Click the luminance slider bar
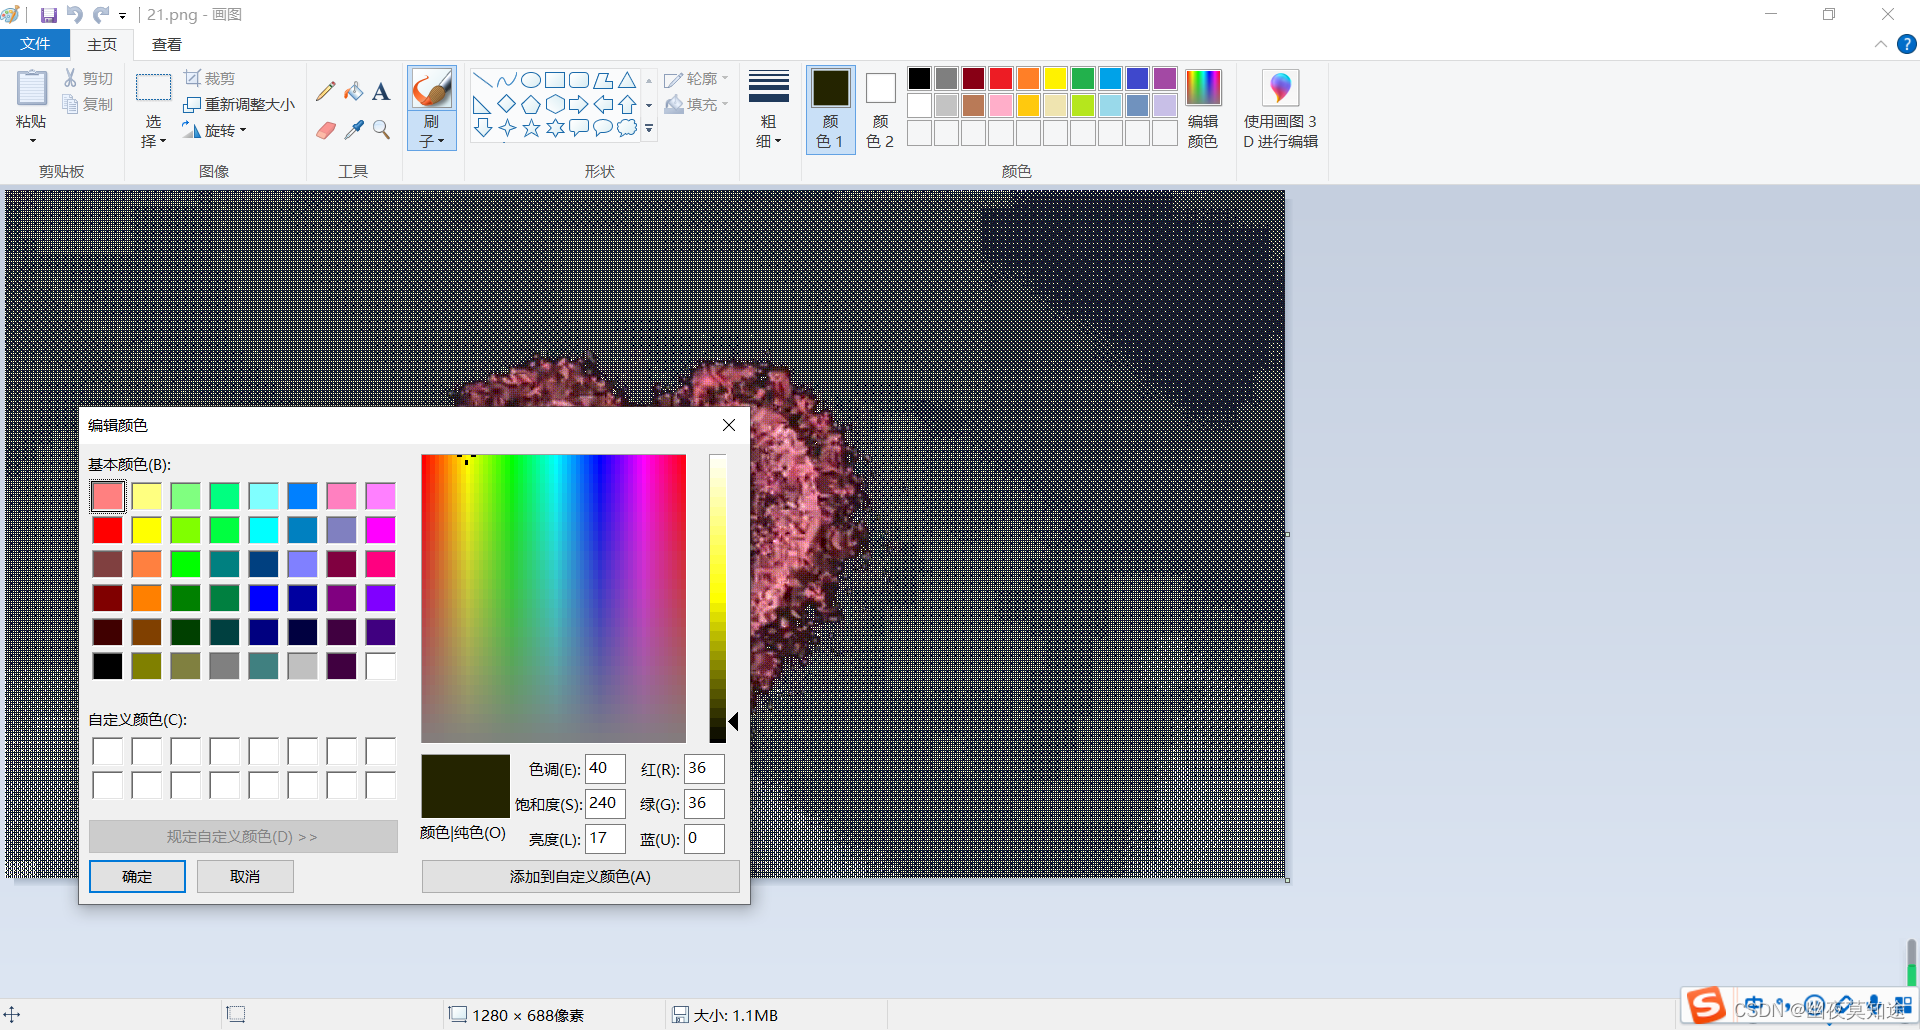This screenshot has width=1920, height=1030. [717, 598]
